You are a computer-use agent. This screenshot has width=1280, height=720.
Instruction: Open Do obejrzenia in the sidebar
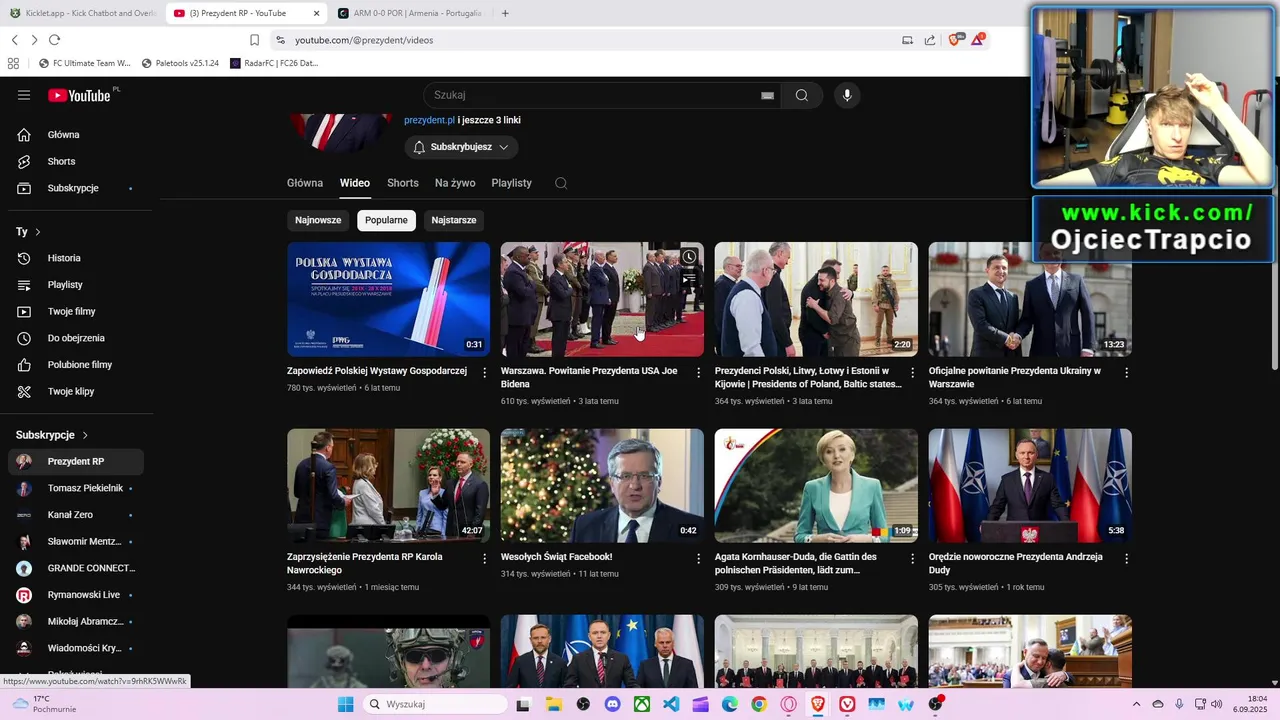coord(76,338)
